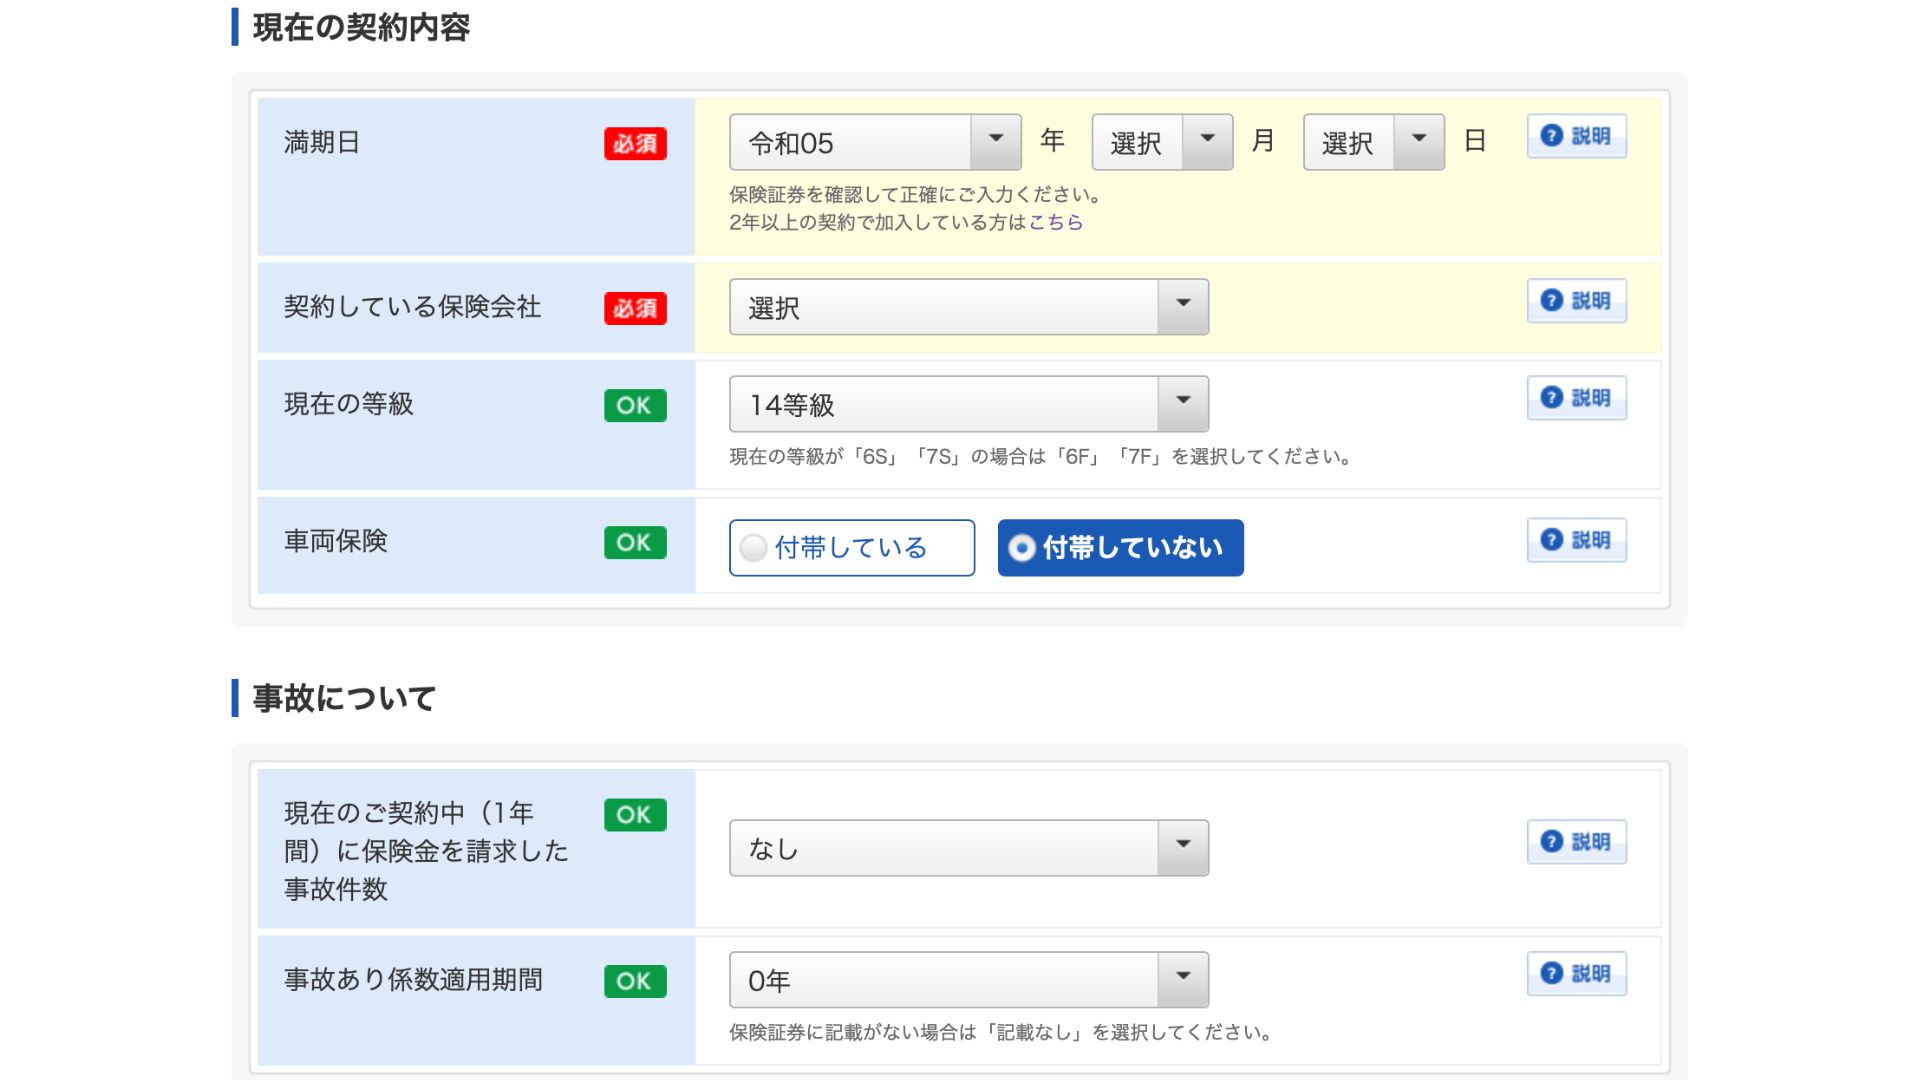This screenshot has width=1920, height=1080.
Task: Click the 車両保険 field label
Action: 335,541
